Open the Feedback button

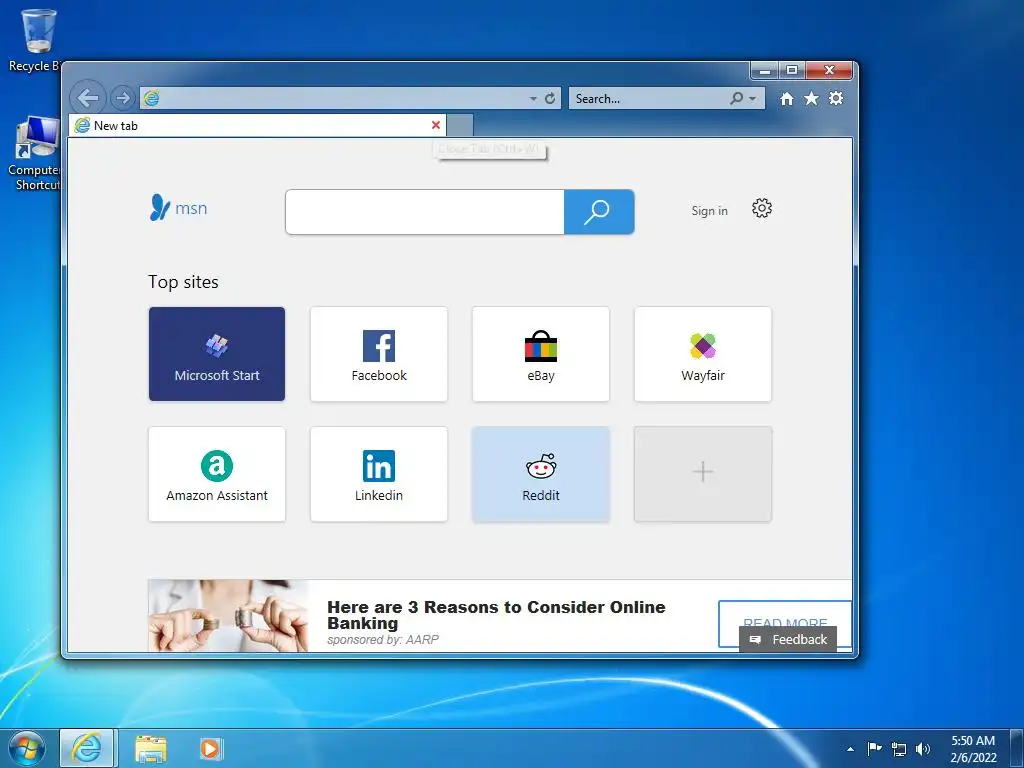pos(788,639)
